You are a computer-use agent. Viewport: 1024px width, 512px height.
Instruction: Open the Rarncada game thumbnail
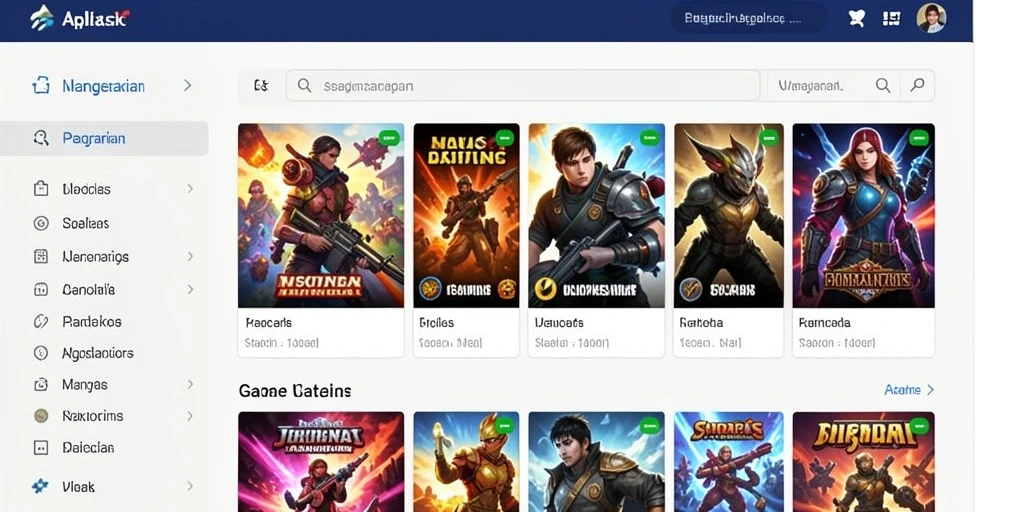(x=863, y=216)
